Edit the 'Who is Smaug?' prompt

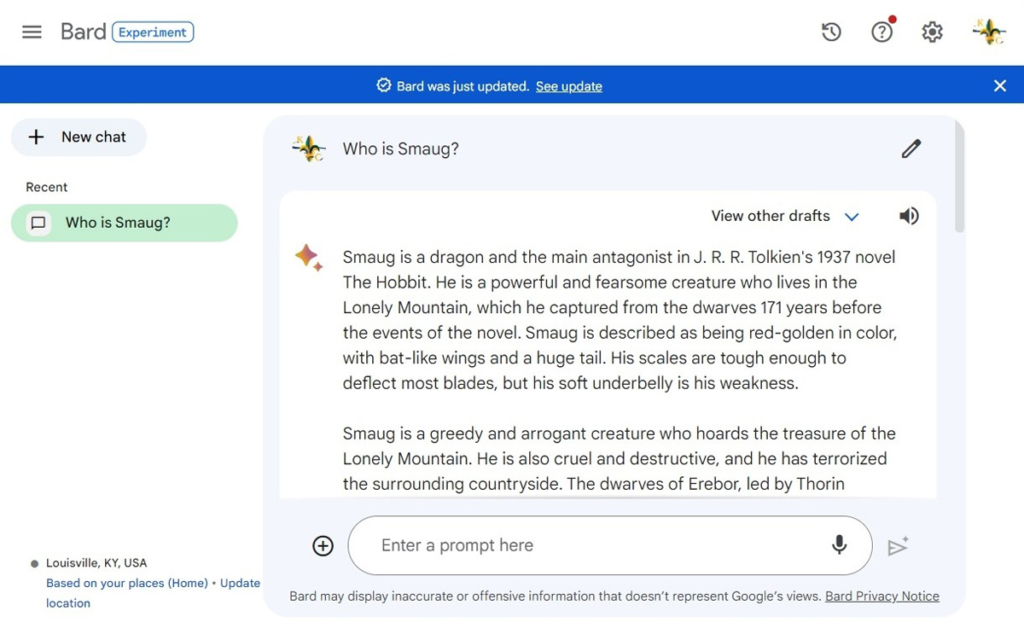point(910,149)
